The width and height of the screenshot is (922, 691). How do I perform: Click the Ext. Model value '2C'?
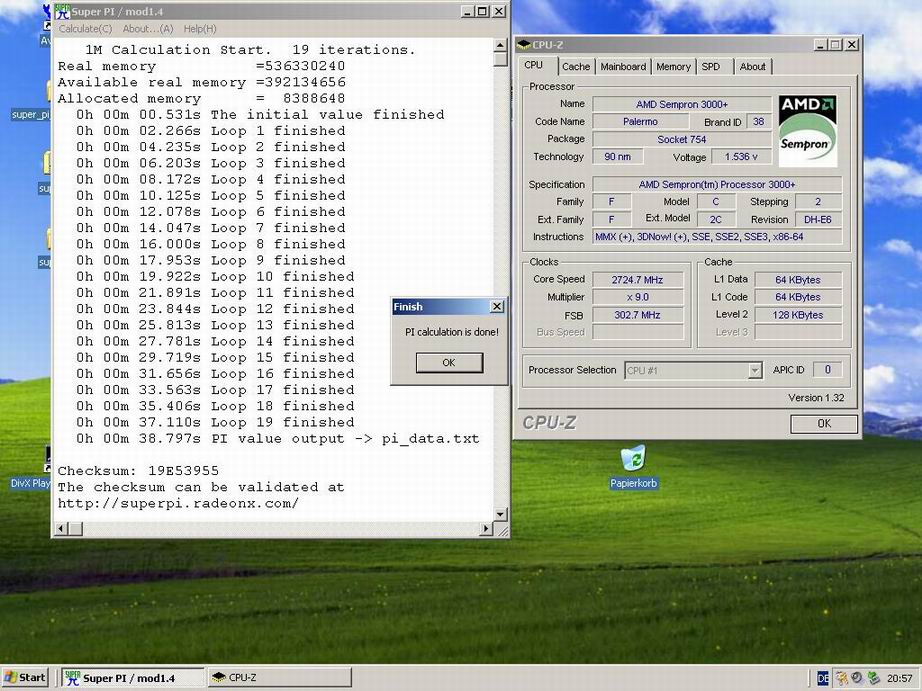716,219
